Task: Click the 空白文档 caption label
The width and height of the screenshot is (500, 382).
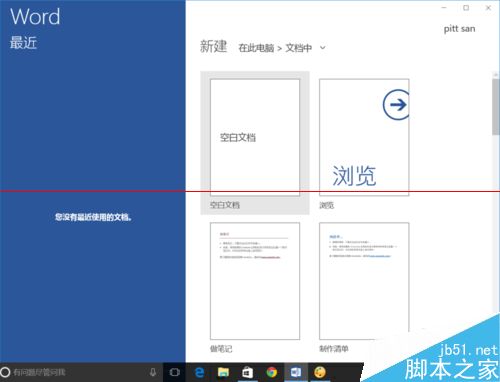Action: pyautogui.click(x=225, y=205)
